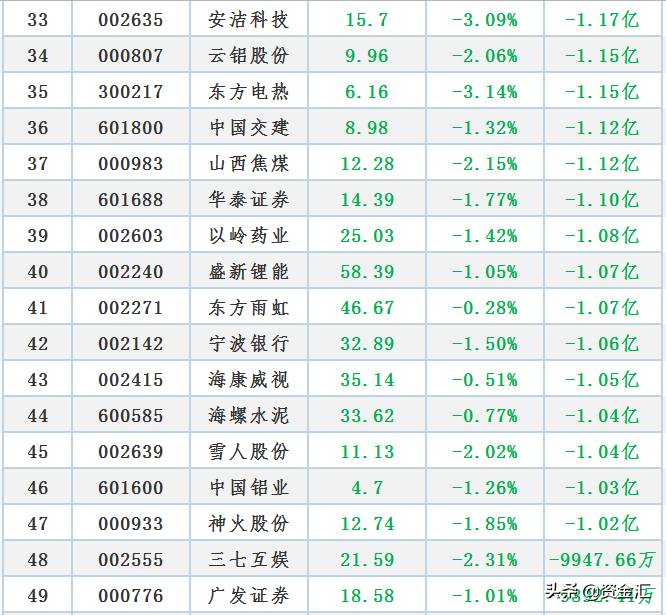Select stock code 601800
Image resolution: width=666 pixels, height=615 pixels.
click(x=131, y=128)
